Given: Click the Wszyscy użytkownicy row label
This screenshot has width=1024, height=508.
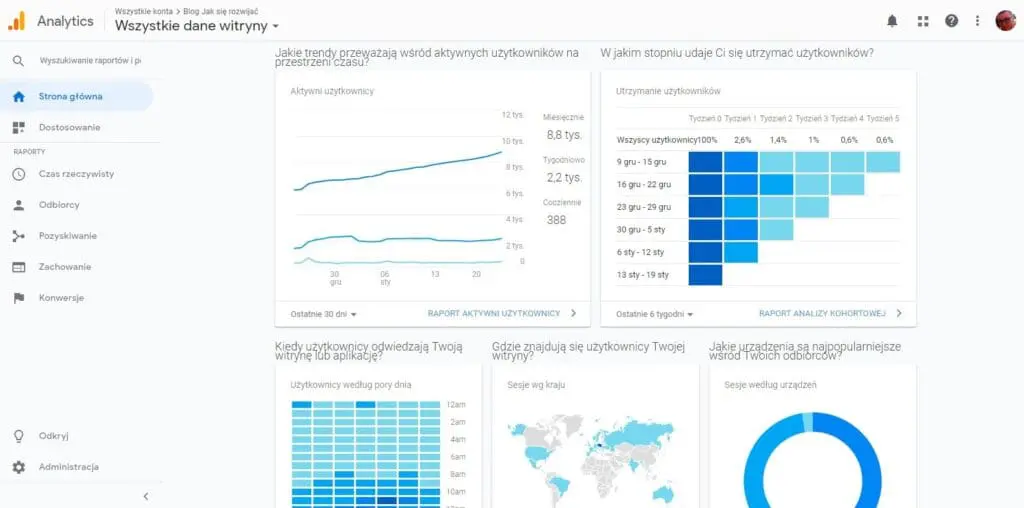Looking at the screenshot, I should point(656,140).
